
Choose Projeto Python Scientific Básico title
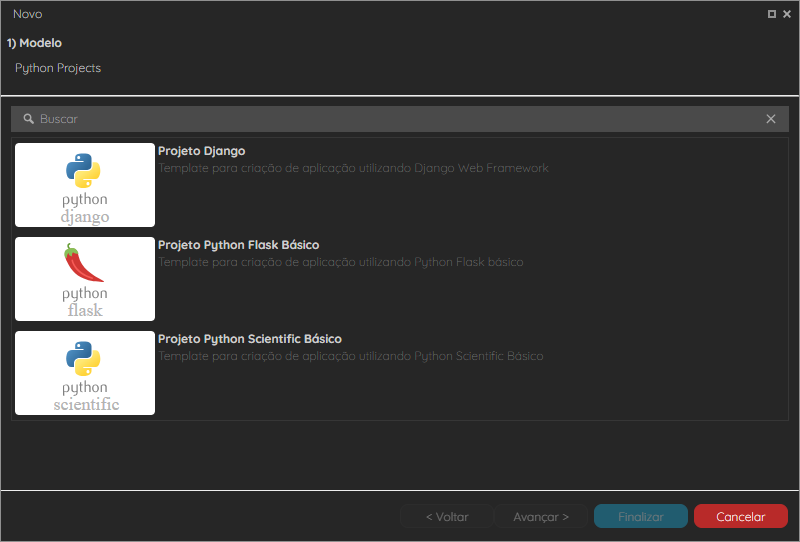[x=249, y=339]
